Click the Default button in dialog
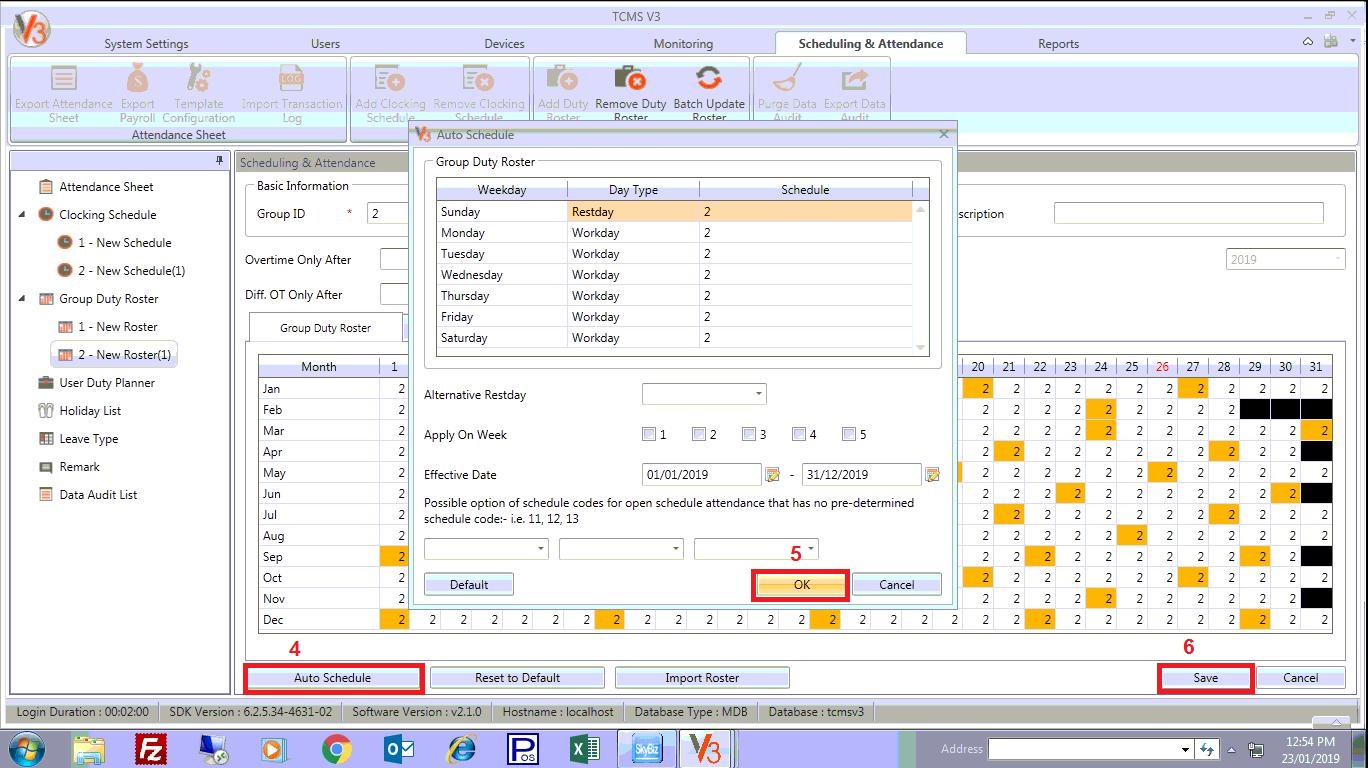The width and height of the screenshot is (1368, 768). (469, 585)
